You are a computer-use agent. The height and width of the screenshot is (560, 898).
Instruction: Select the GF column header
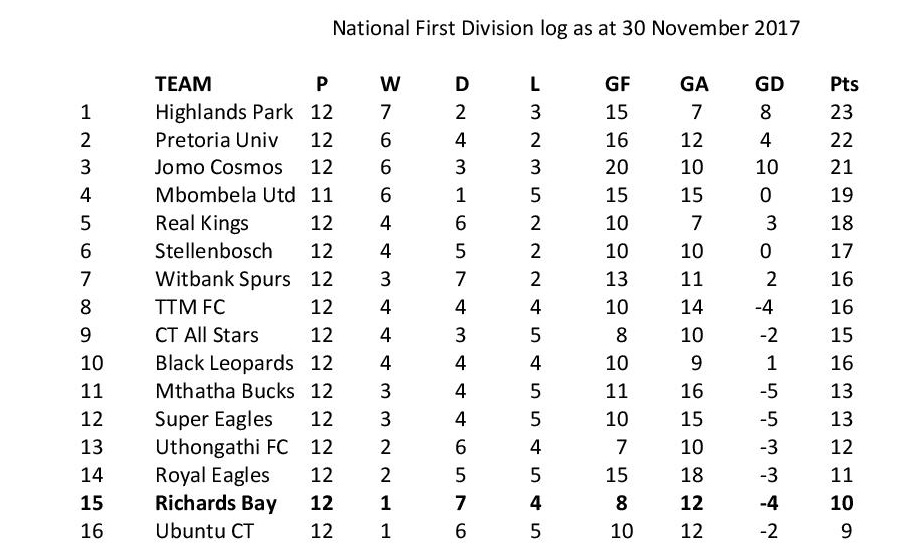pyautogui.click(x=617, y=84)
